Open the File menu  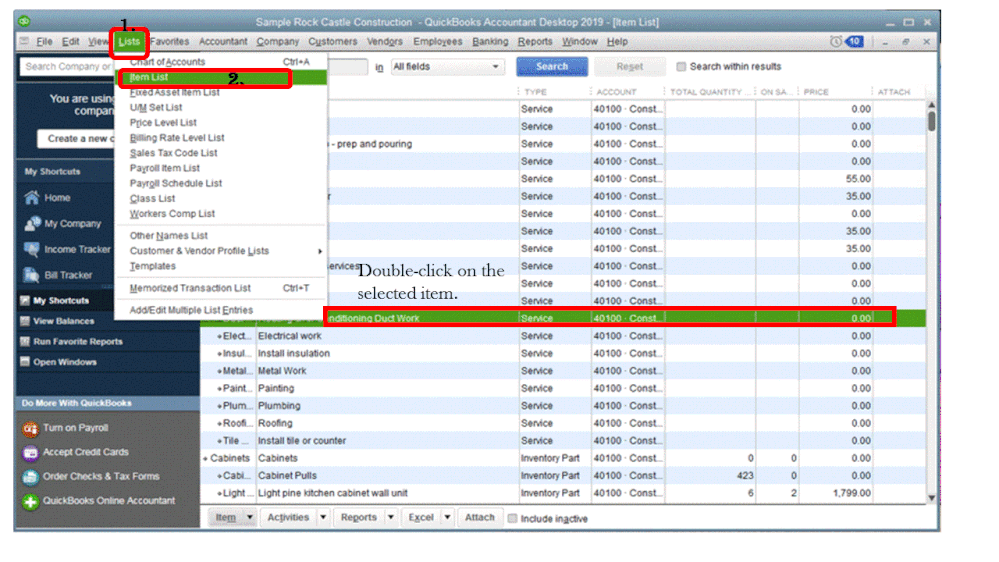coord(44,41)
